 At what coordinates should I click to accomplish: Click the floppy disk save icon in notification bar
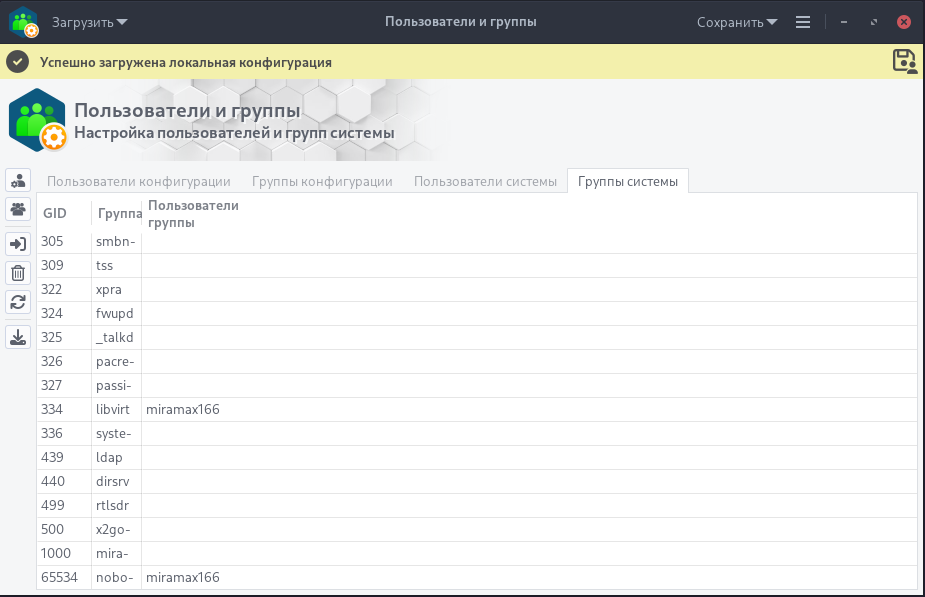904,61
